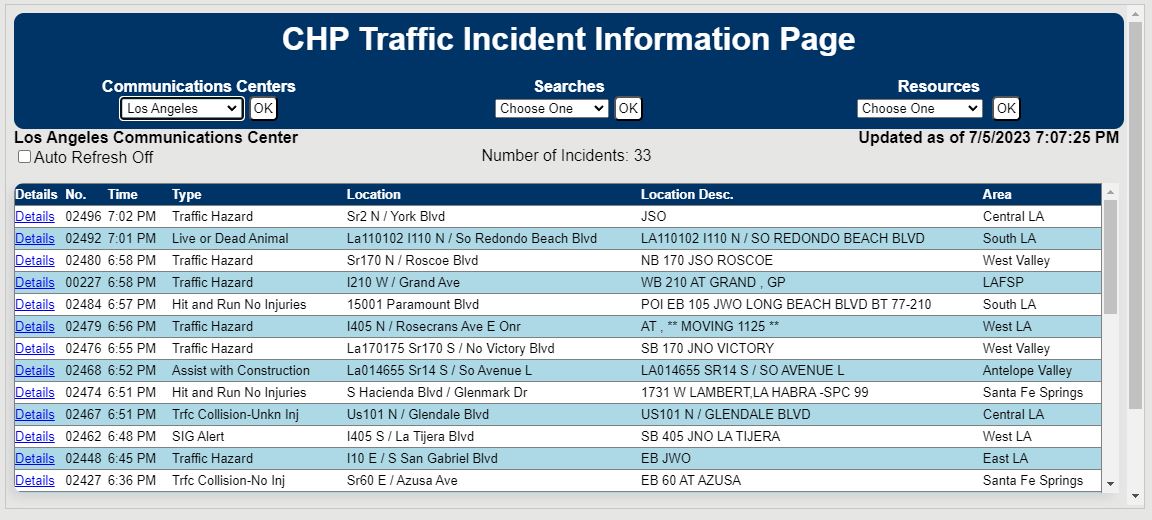1152x520 pixels.
Task: Click '15001 Paramount Blvd' location cell
Action: point(413,305)
